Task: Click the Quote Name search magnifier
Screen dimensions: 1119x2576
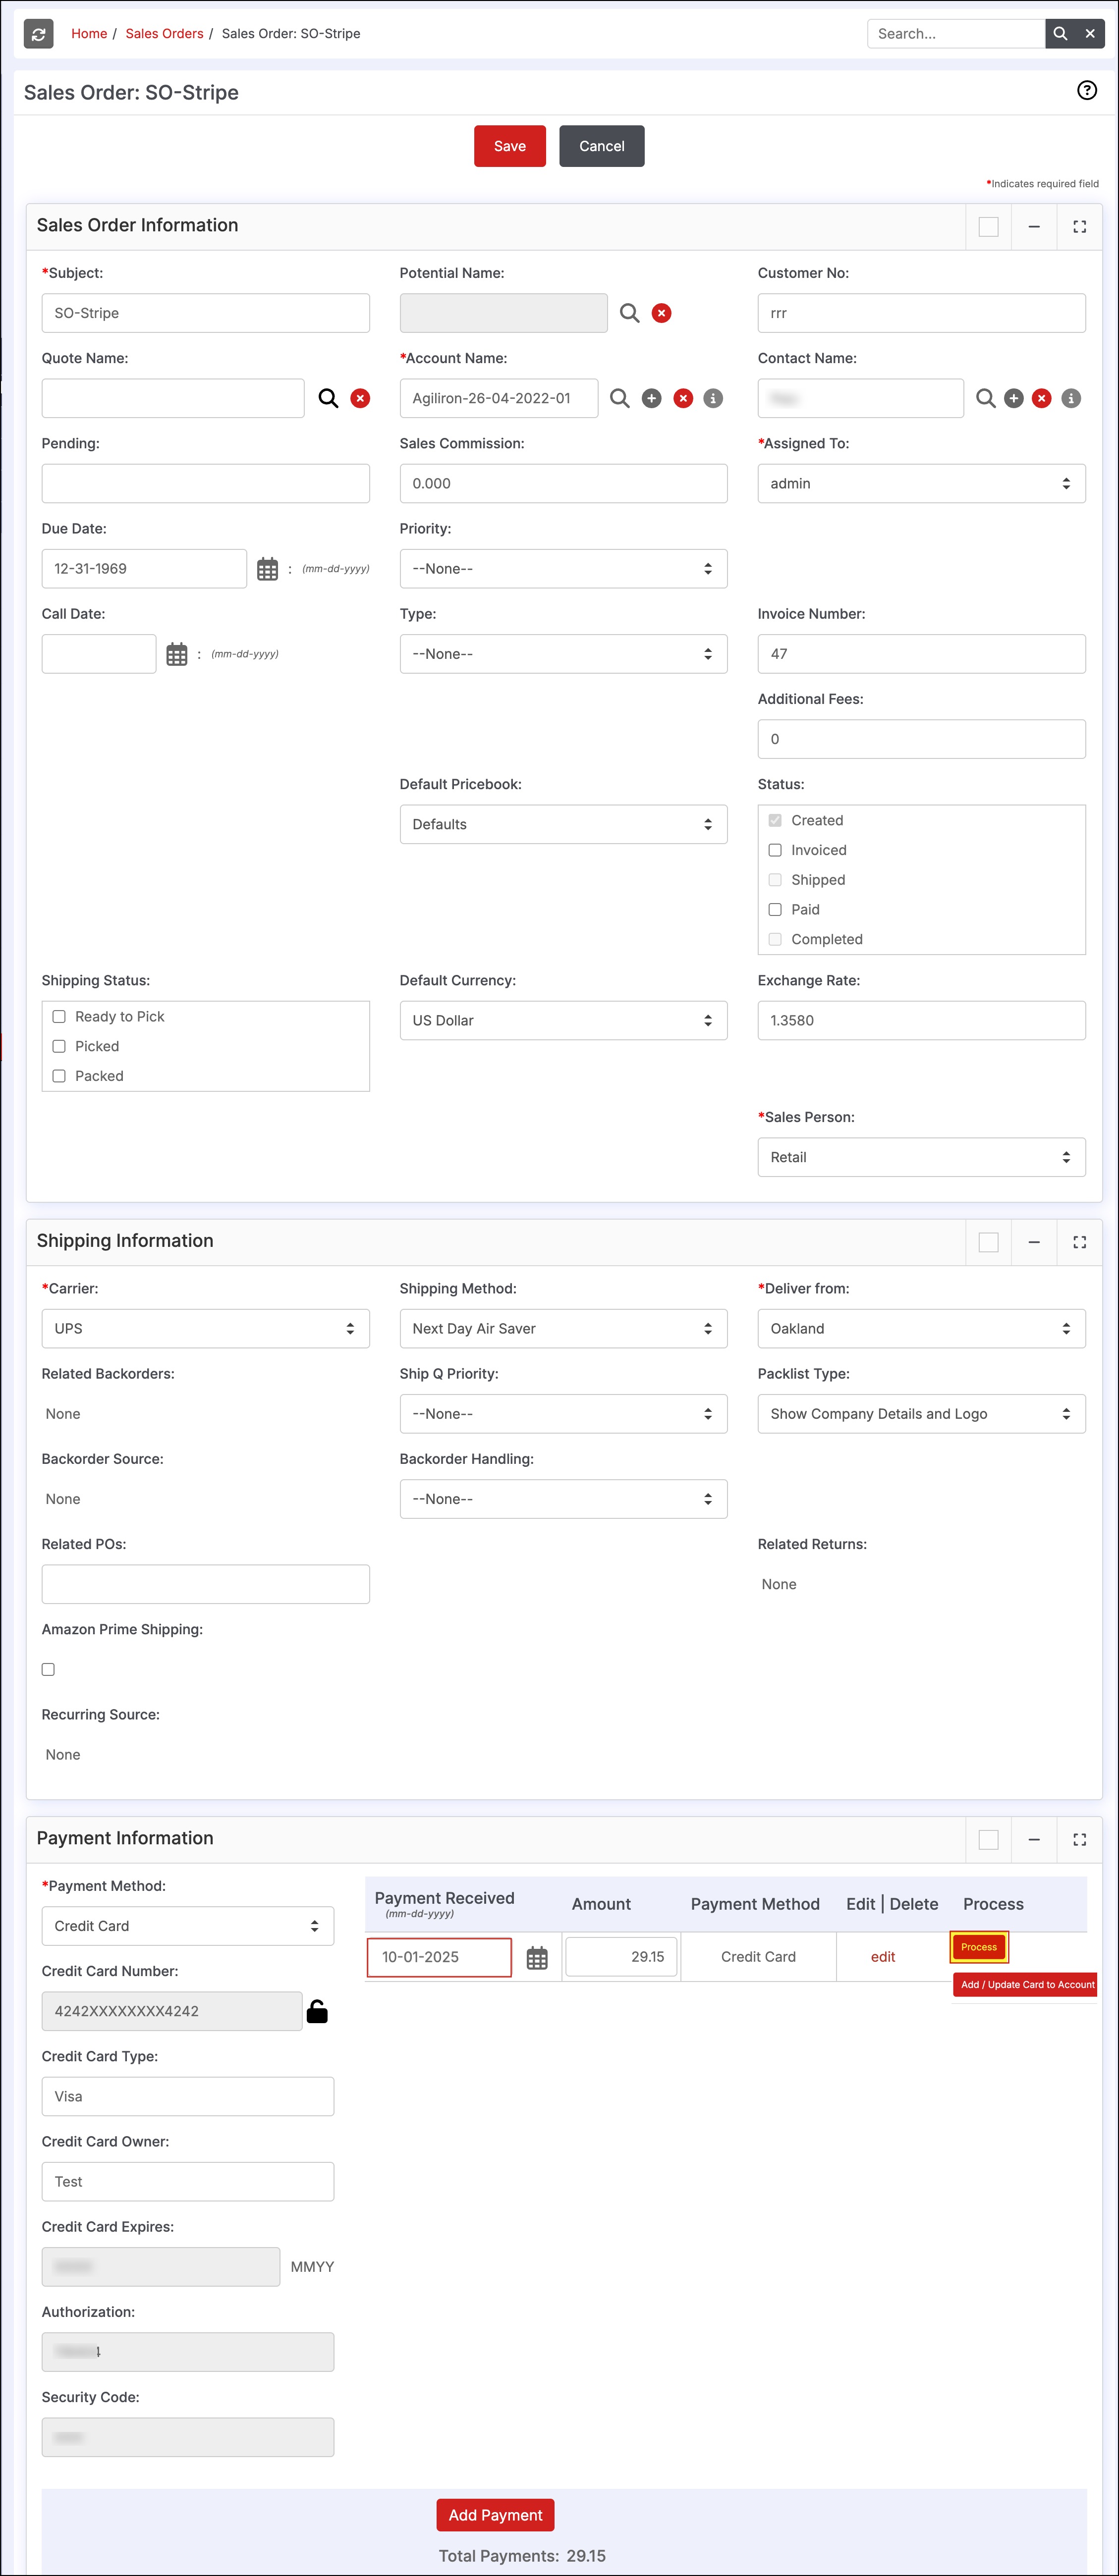Action: [x=328, y=398]
